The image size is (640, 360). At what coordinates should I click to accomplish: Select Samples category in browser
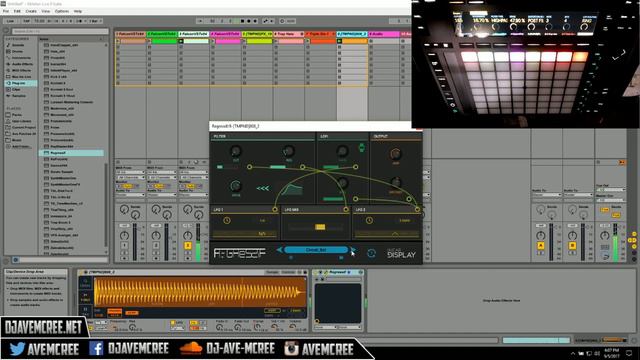19,96
